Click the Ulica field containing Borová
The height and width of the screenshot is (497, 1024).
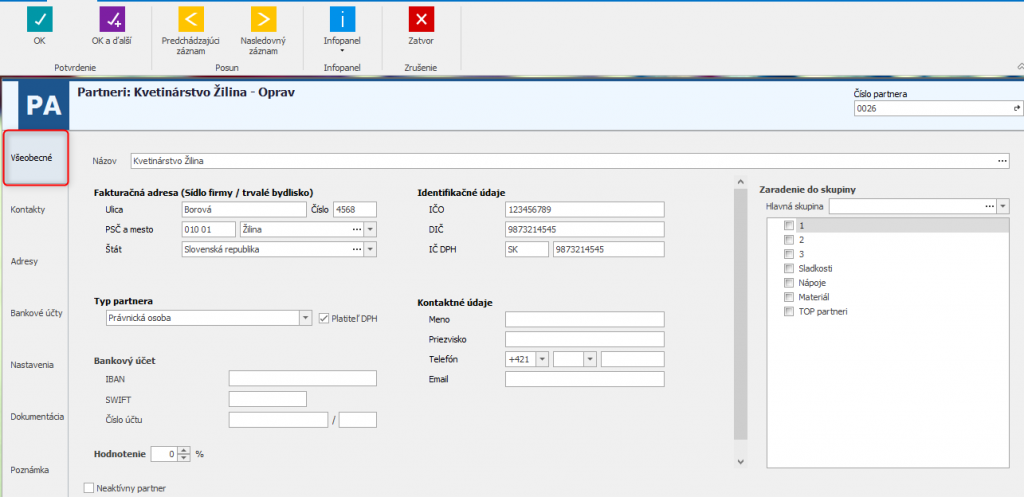click(x=243, y=209)
